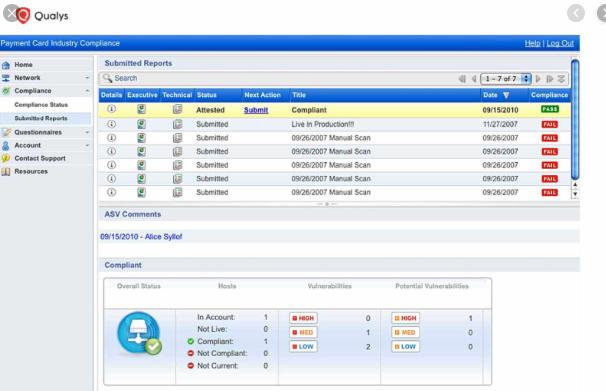This screenshot has height=391, width=606.
Task: Select Resources in the sidebar
Action: pos(31,171)
